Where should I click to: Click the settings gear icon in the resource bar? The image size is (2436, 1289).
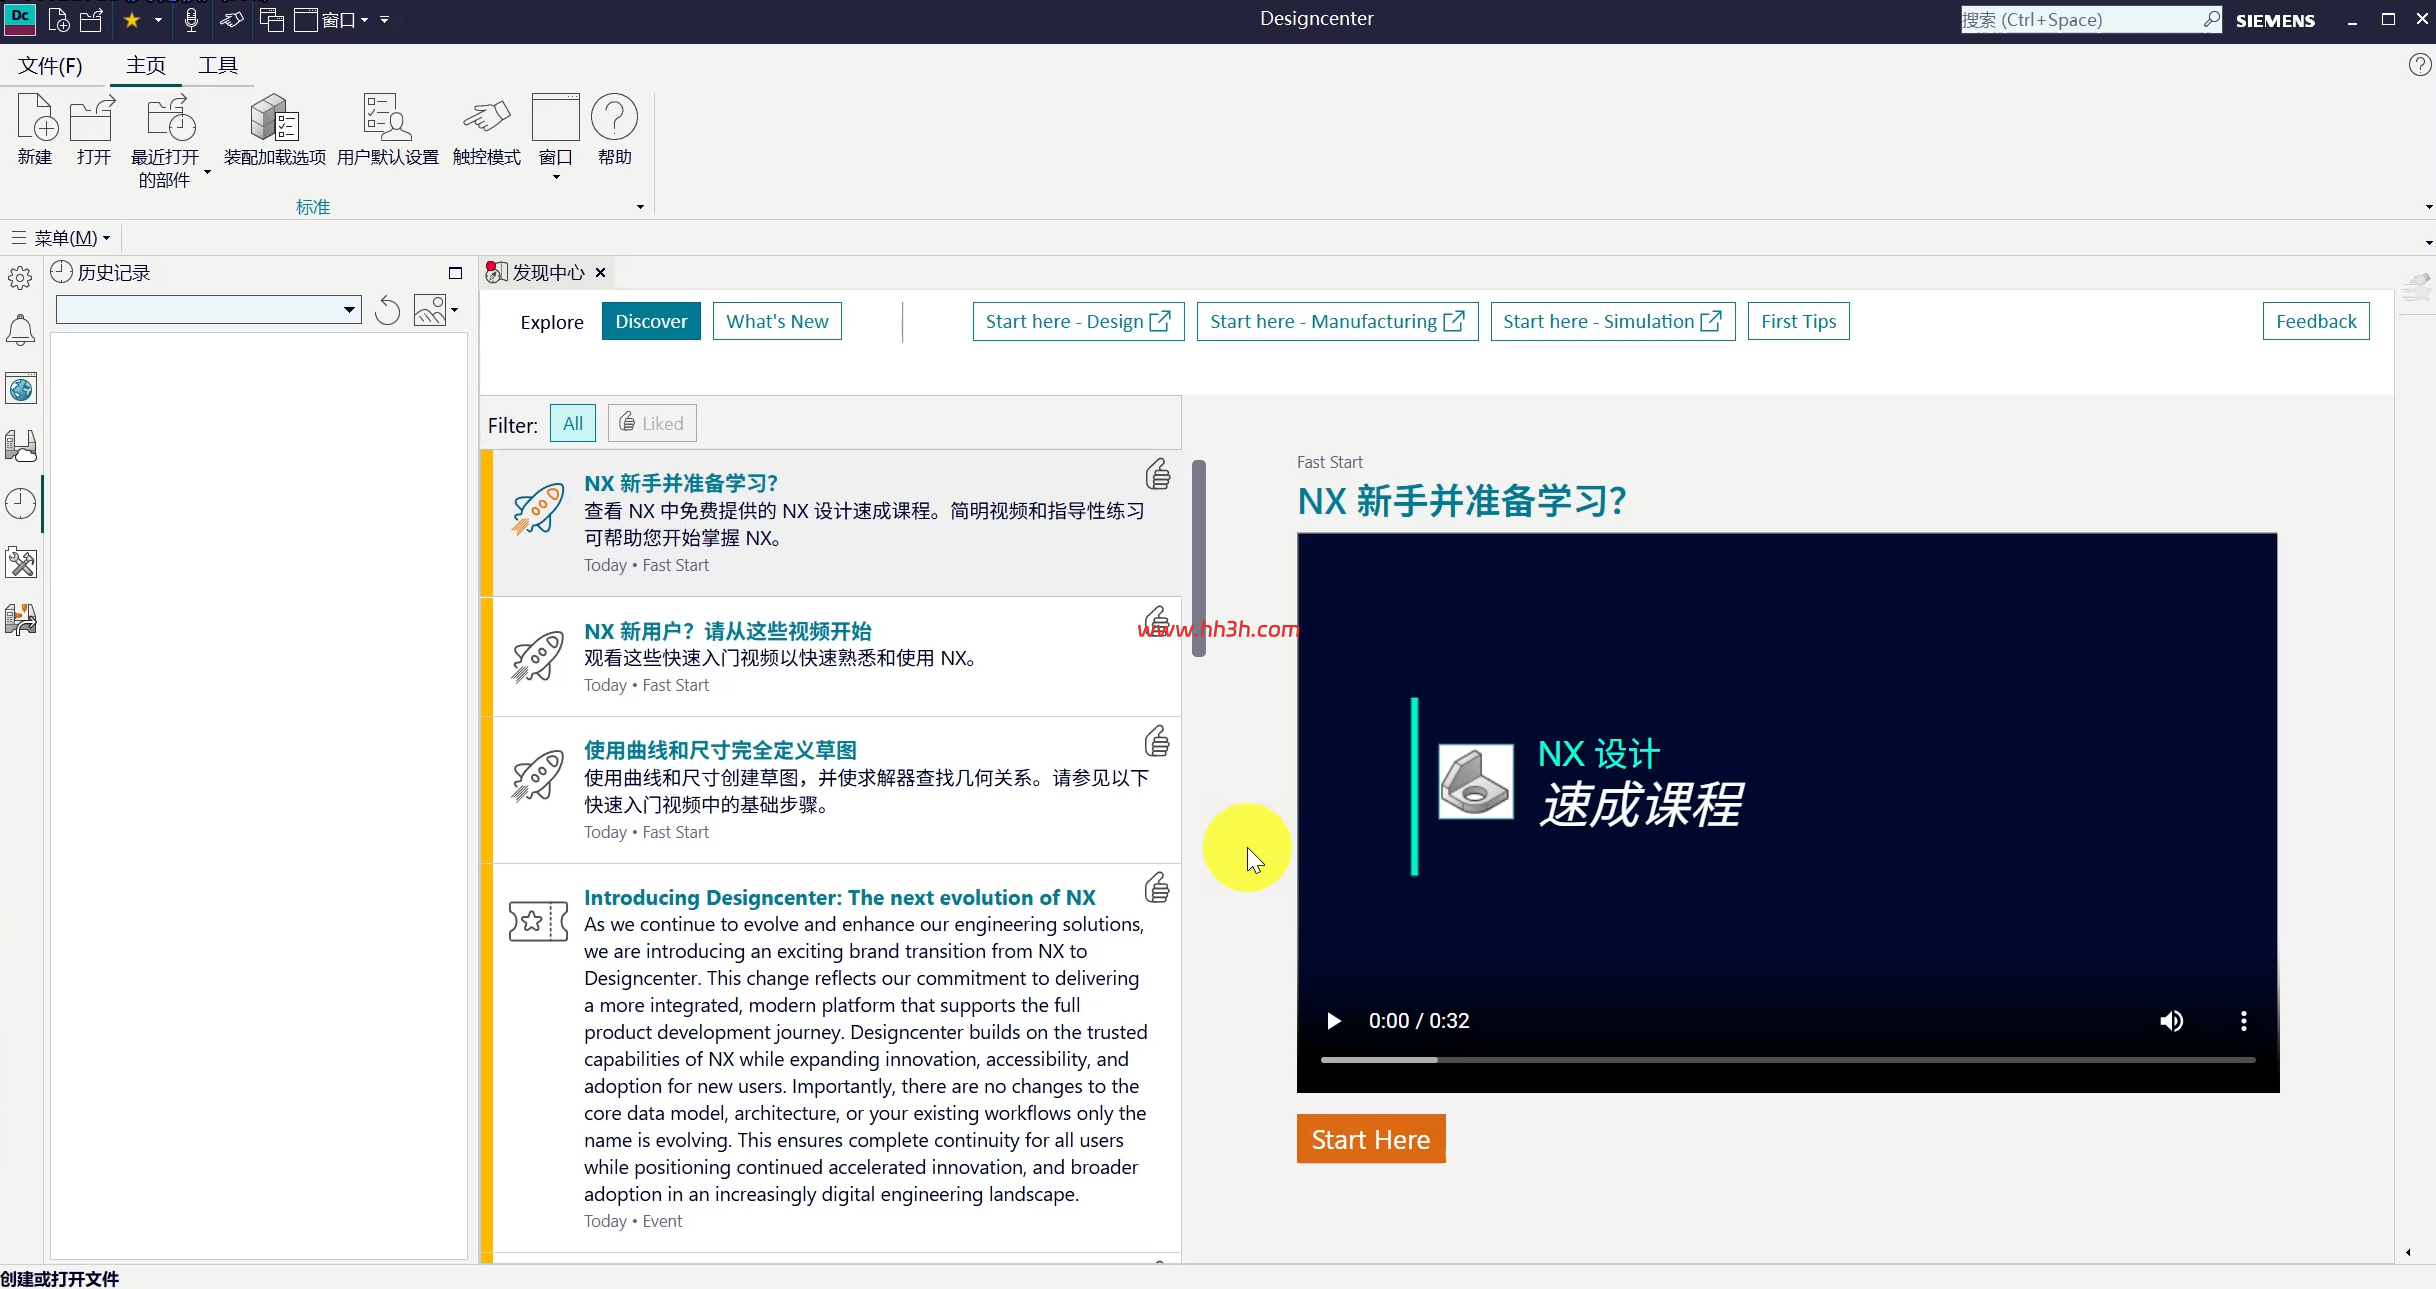click(x=20, y=277)
